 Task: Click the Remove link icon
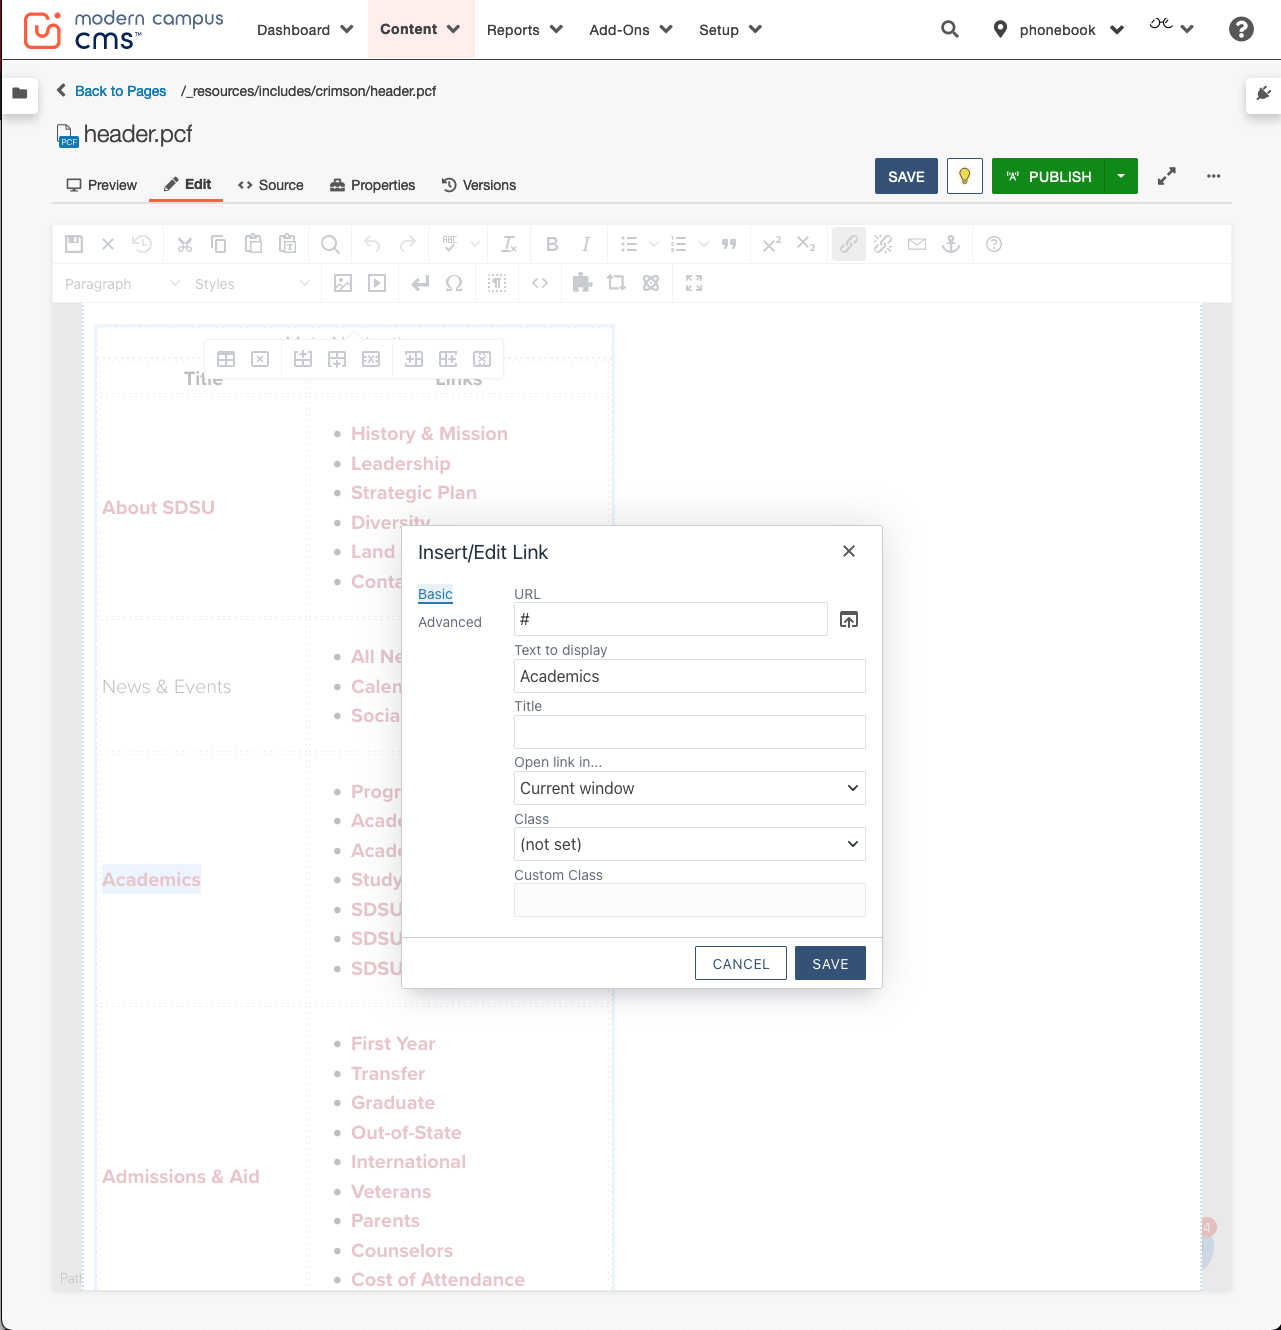(883, 244)
